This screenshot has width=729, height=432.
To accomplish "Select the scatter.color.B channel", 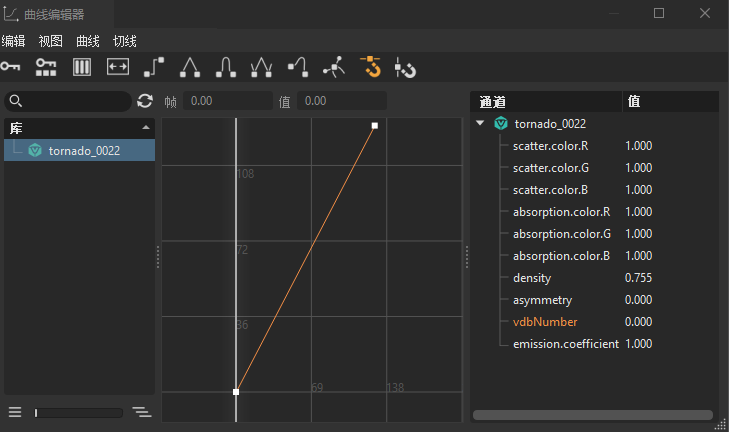I will tap(550, 190).
